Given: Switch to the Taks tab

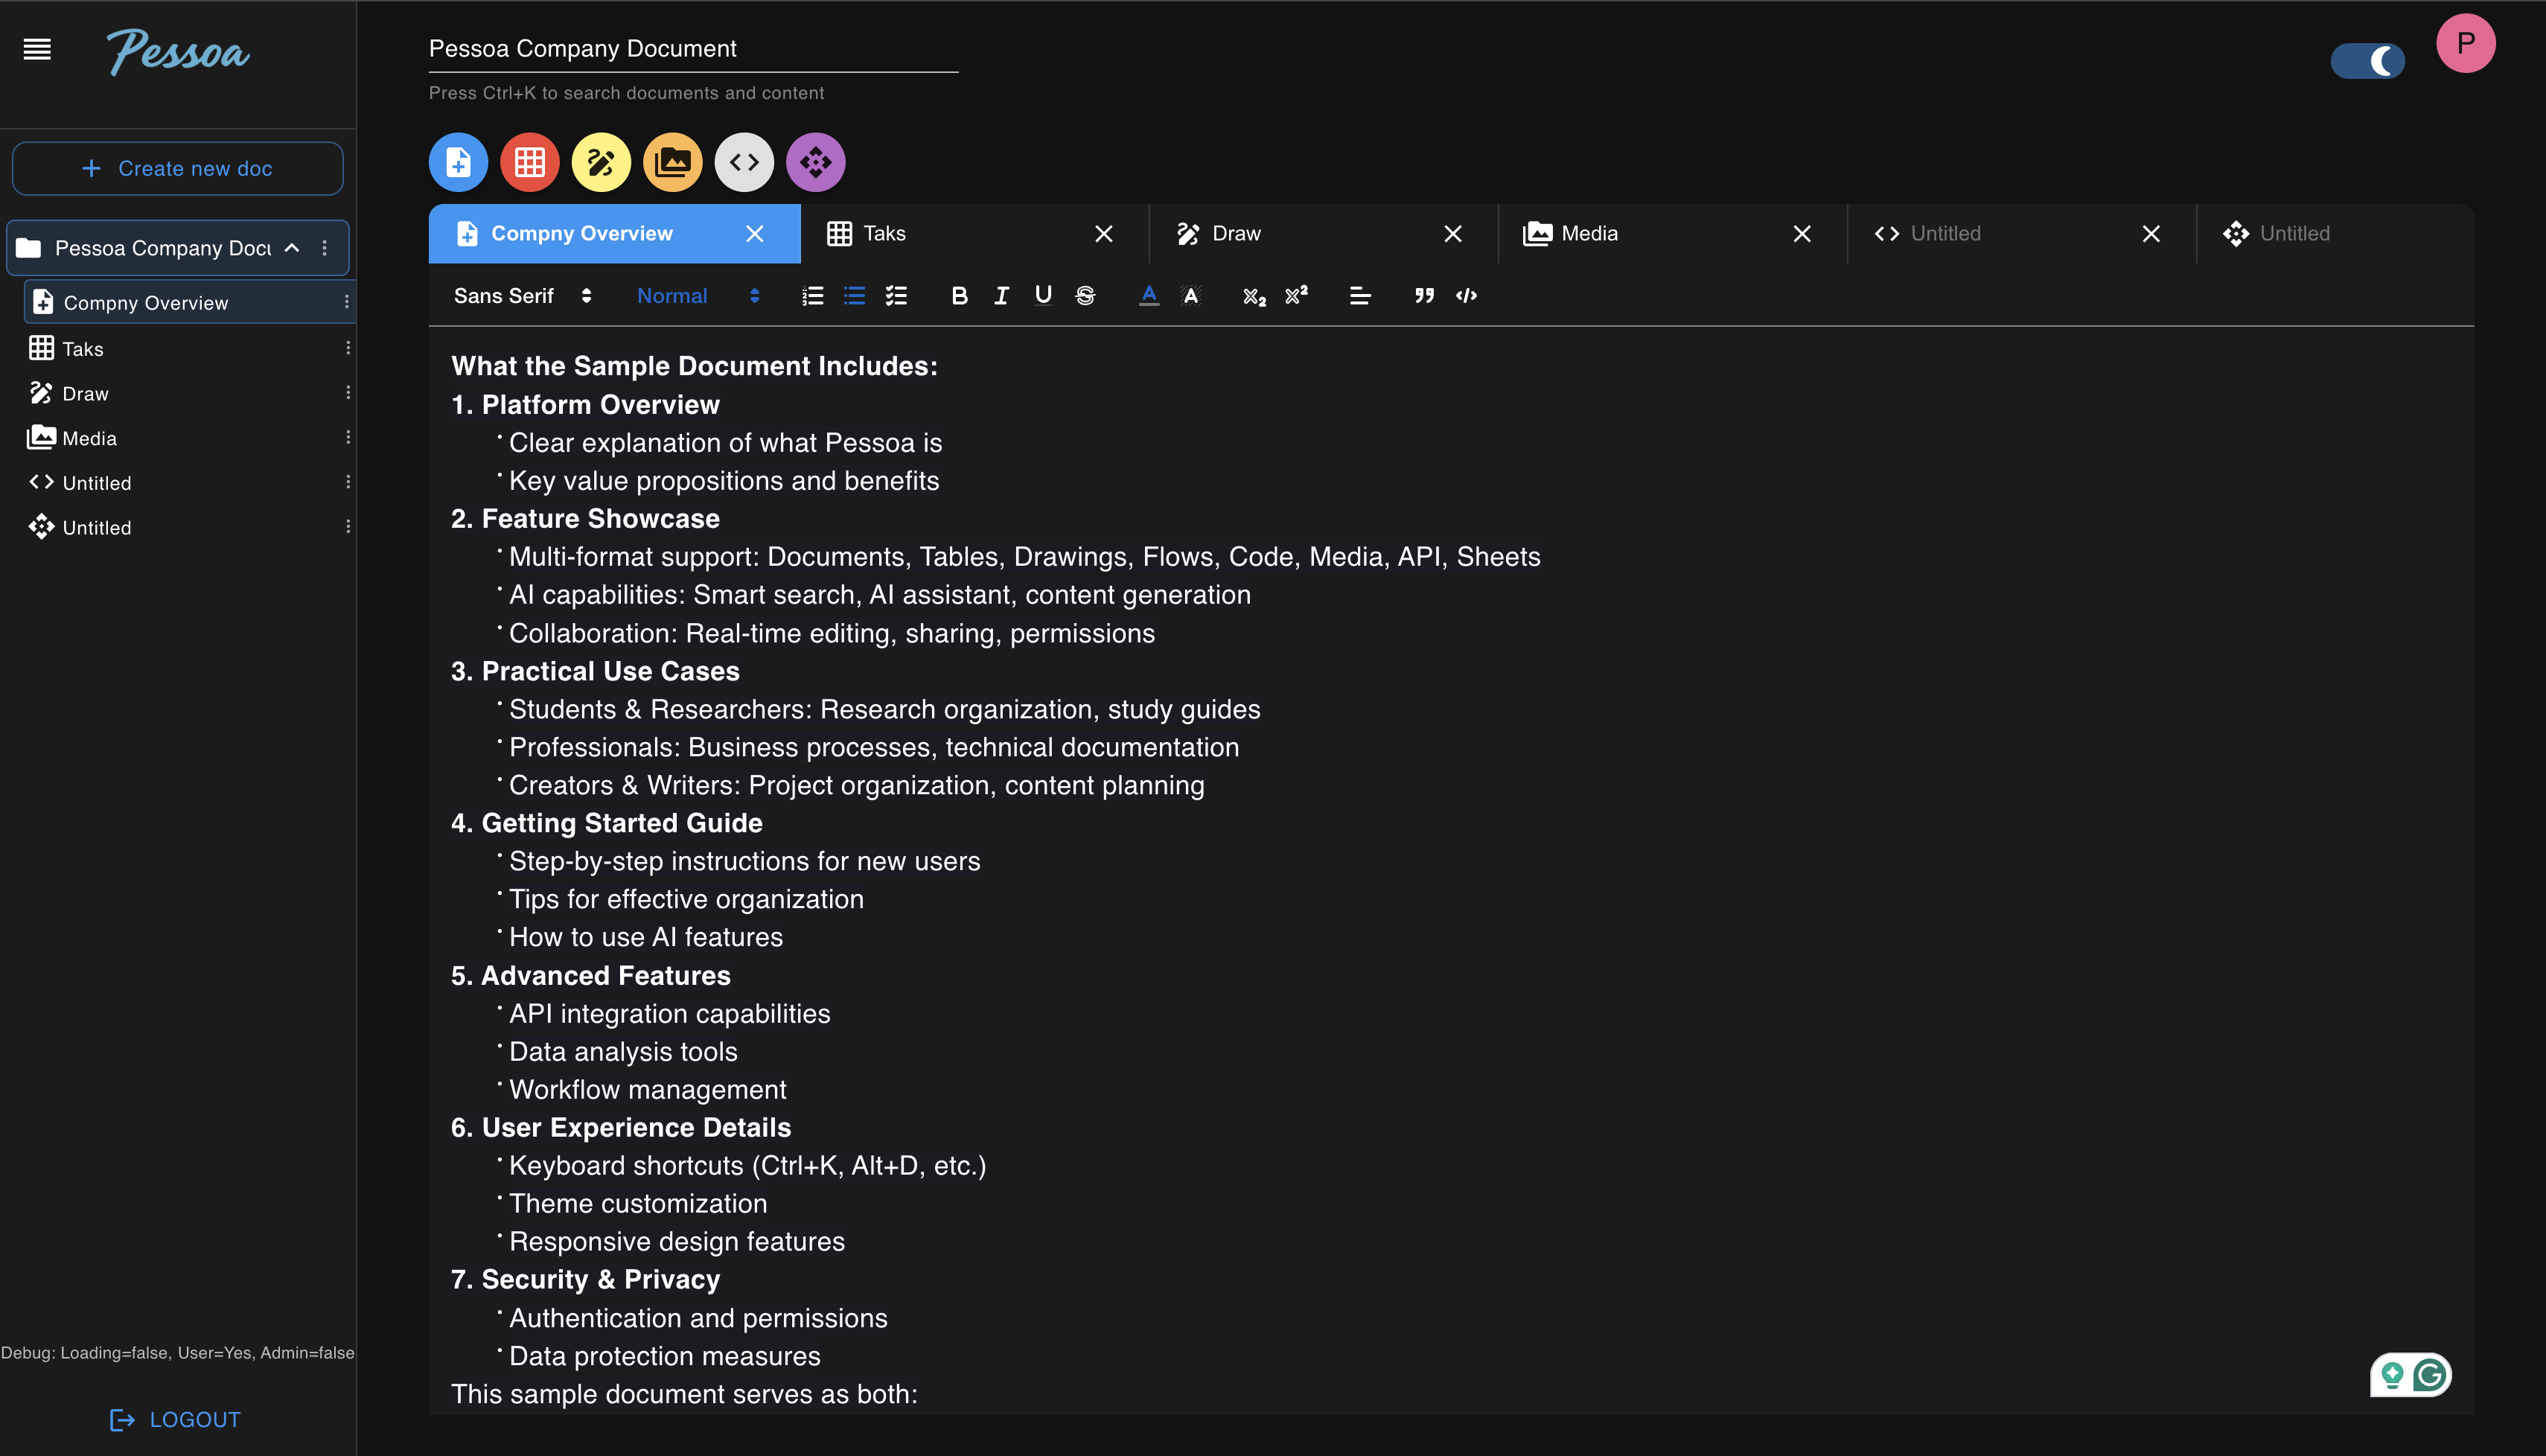Looking at the screenshot, I should point(884,234).
